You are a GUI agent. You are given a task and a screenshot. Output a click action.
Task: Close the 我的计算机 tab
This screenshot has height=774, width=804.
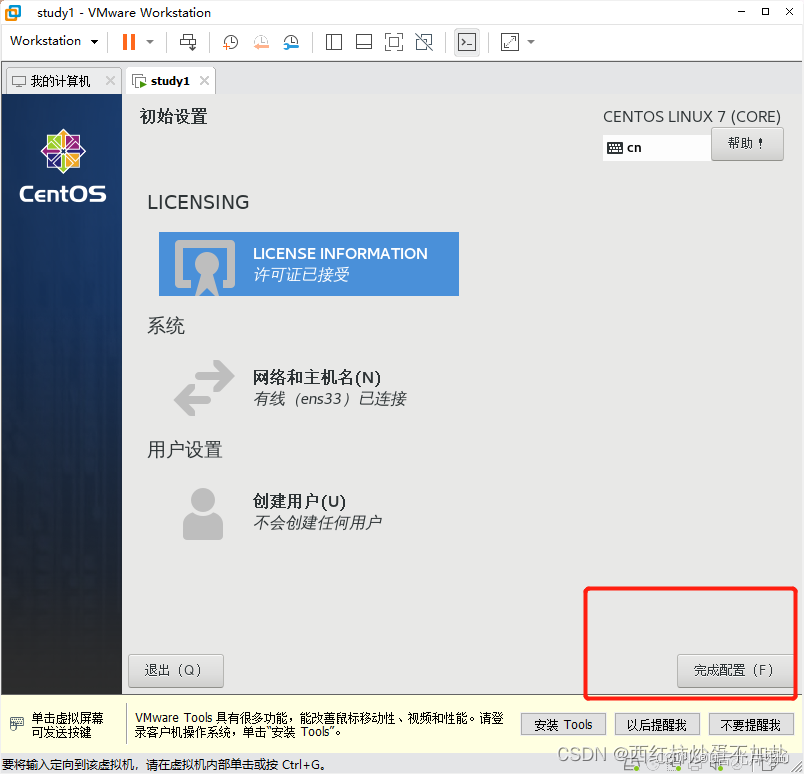click(110, 81)
